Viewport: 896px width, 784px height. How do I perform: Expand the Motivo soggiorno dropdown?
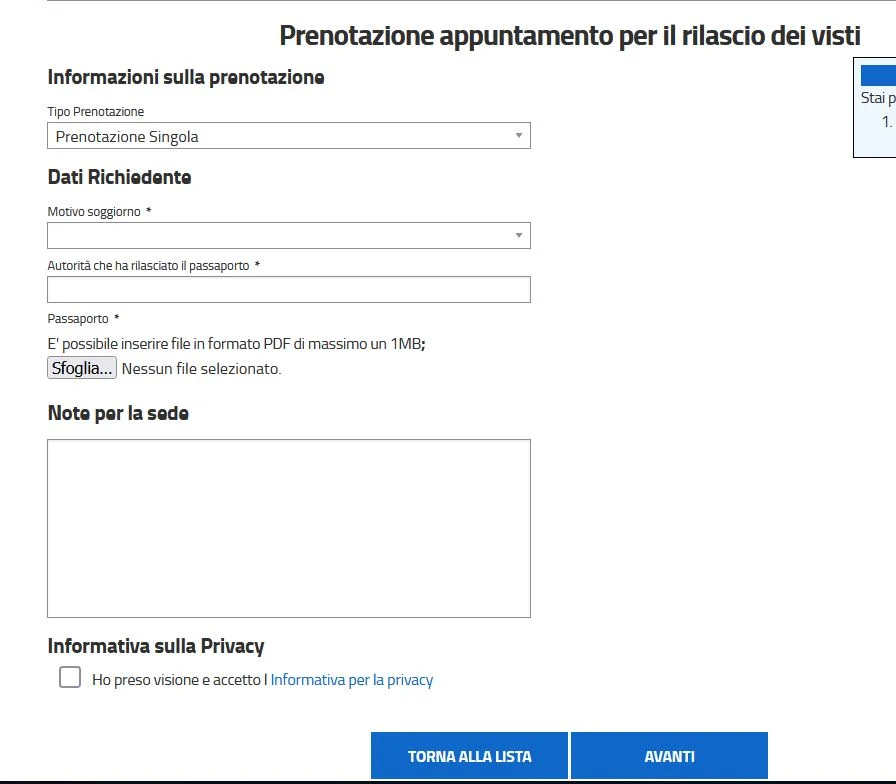(x=280, y=236)
